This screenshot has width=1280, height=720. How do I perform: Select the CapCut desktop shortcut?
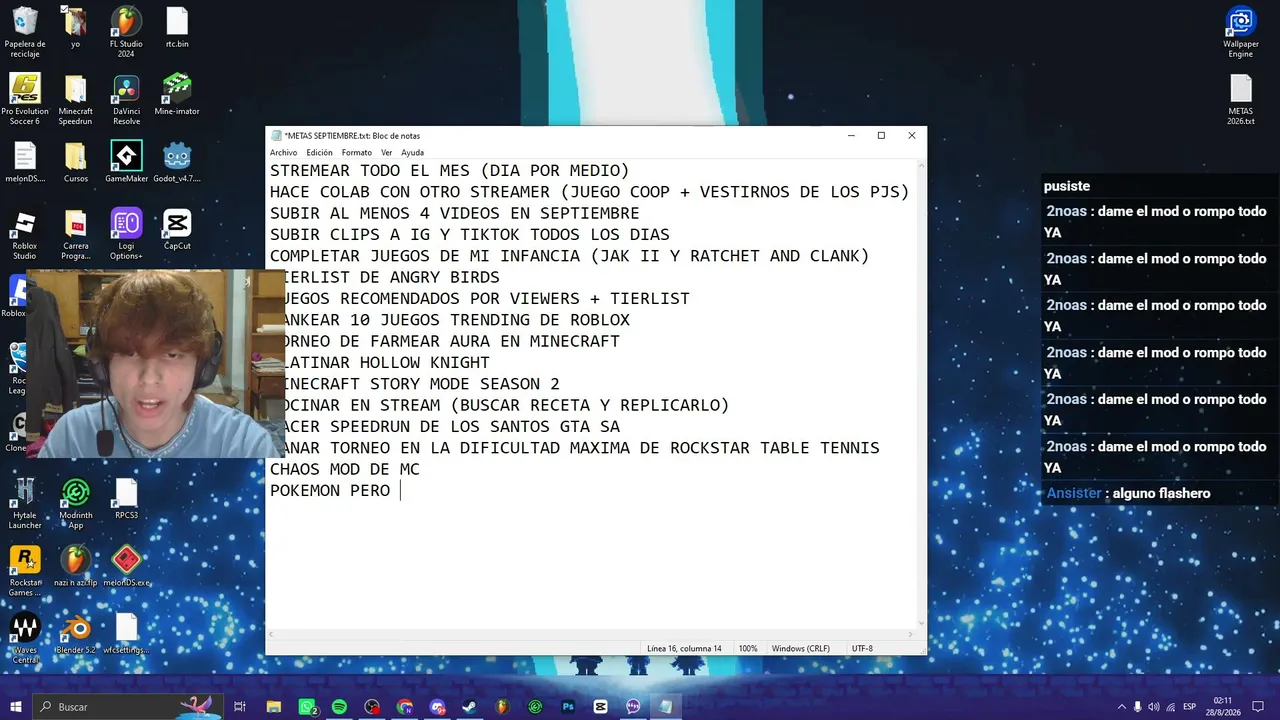coord(177,229)
